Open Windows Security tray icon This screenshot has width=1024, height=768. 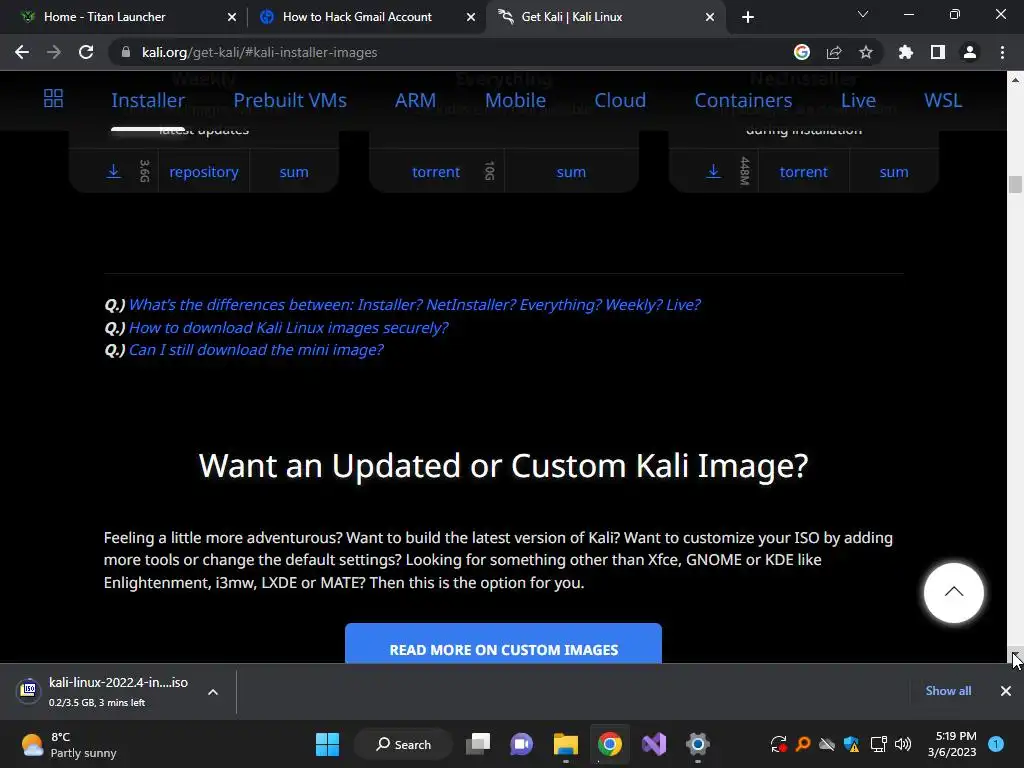point(852,744)
